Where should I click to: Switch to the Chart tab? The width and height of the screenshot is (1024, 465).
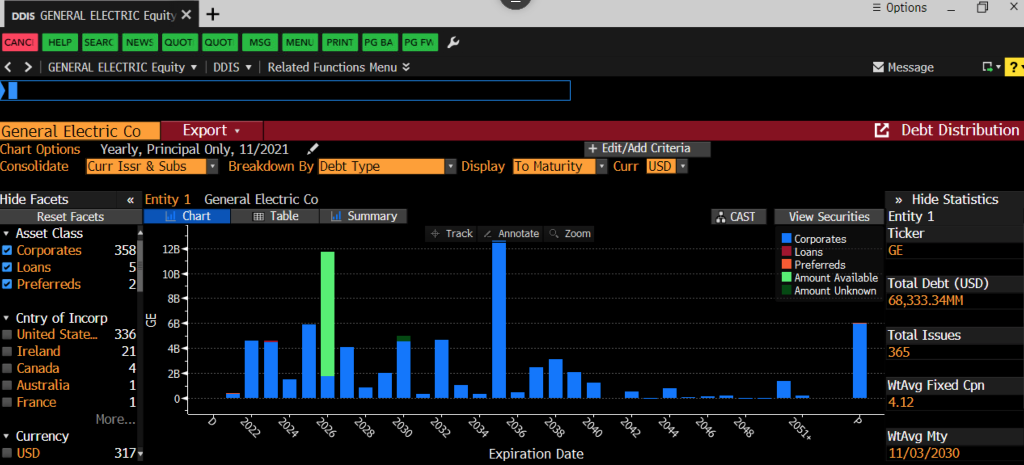click(x=187, y=216)
